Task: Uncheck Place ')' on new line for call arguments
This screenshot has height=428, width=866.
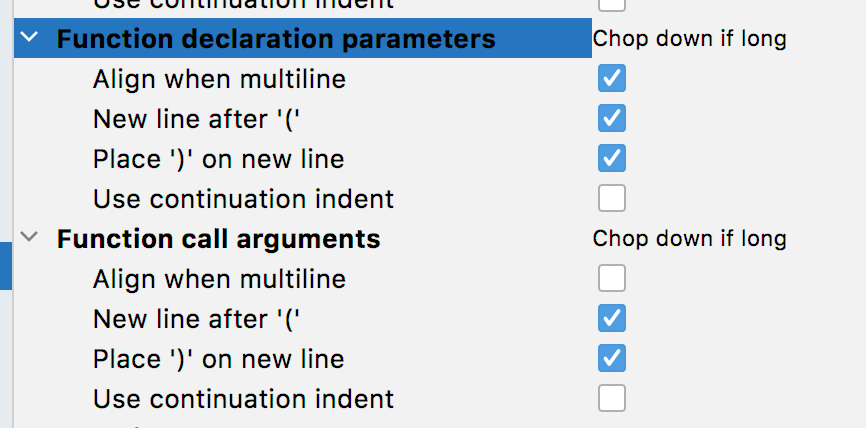Action: tap(611, 358)
